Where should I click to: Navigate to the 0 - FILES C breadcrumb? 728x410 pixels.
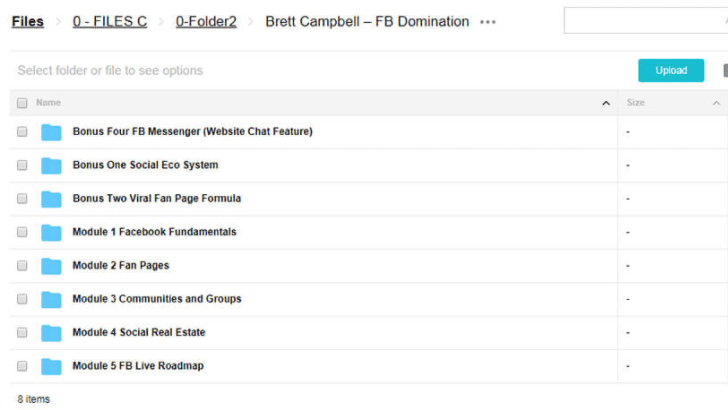(110, 21)
